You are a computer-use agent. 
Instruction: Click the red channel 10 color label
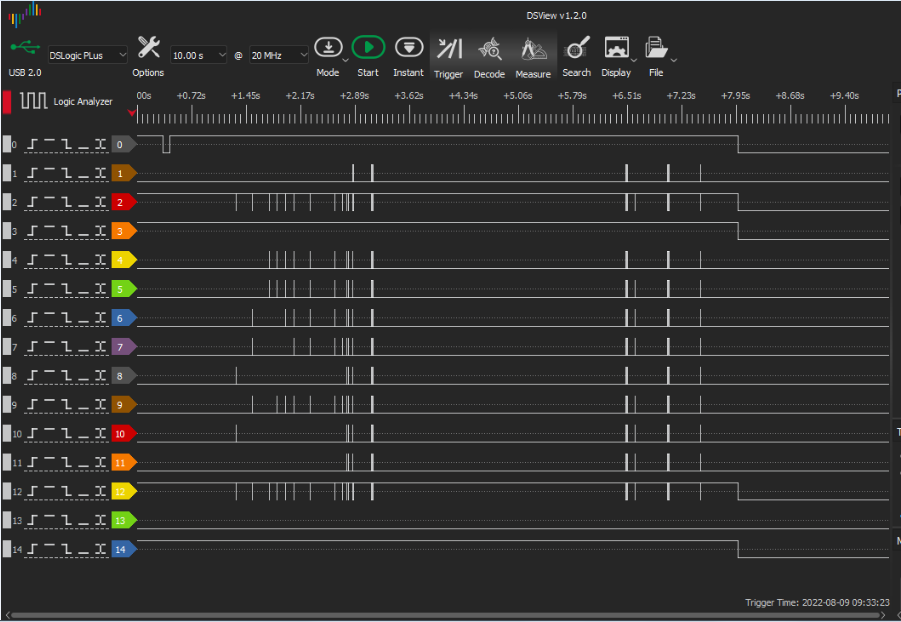[x=124, y=433]
